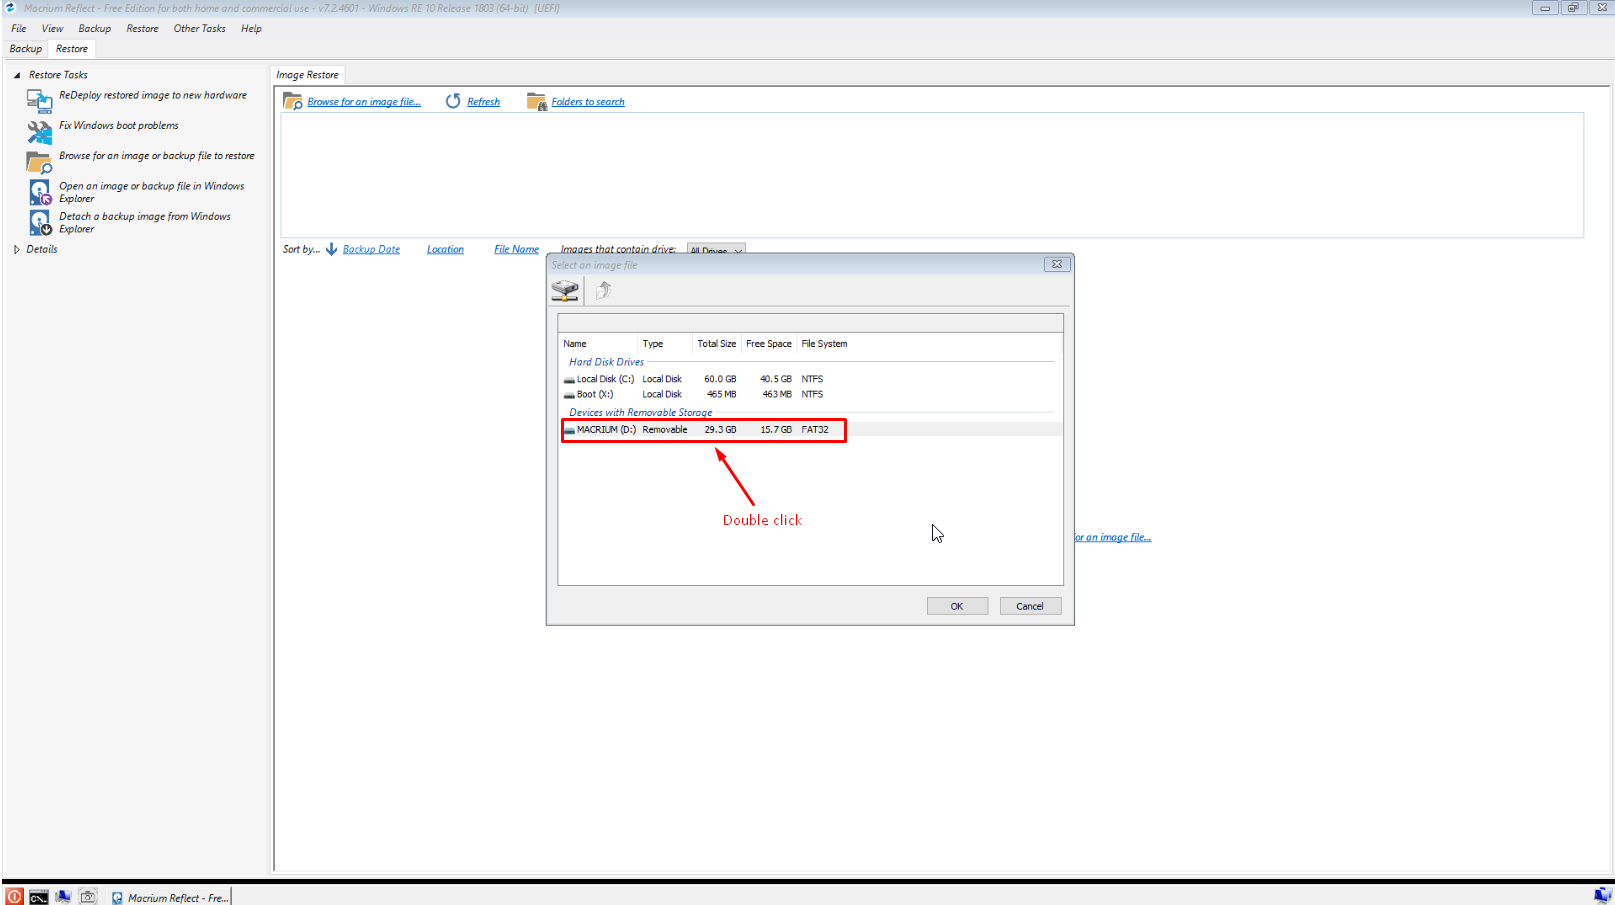Click the File System column header

824,344
